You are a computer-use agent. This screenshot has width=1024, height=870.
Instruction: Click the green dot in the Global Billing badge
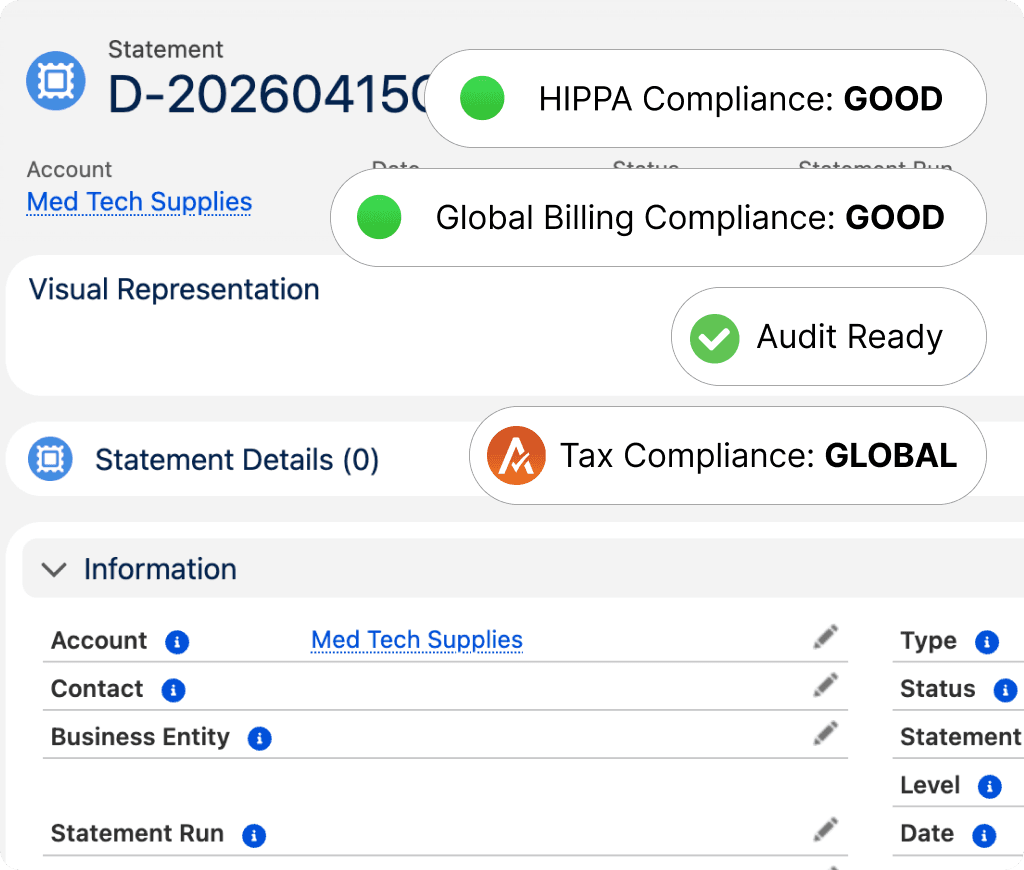[379, 217]
